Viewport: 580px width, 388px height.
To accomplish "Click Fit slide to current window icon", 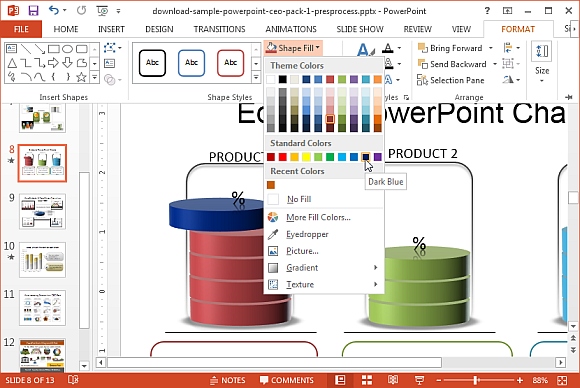I will [x=562, y=380].
